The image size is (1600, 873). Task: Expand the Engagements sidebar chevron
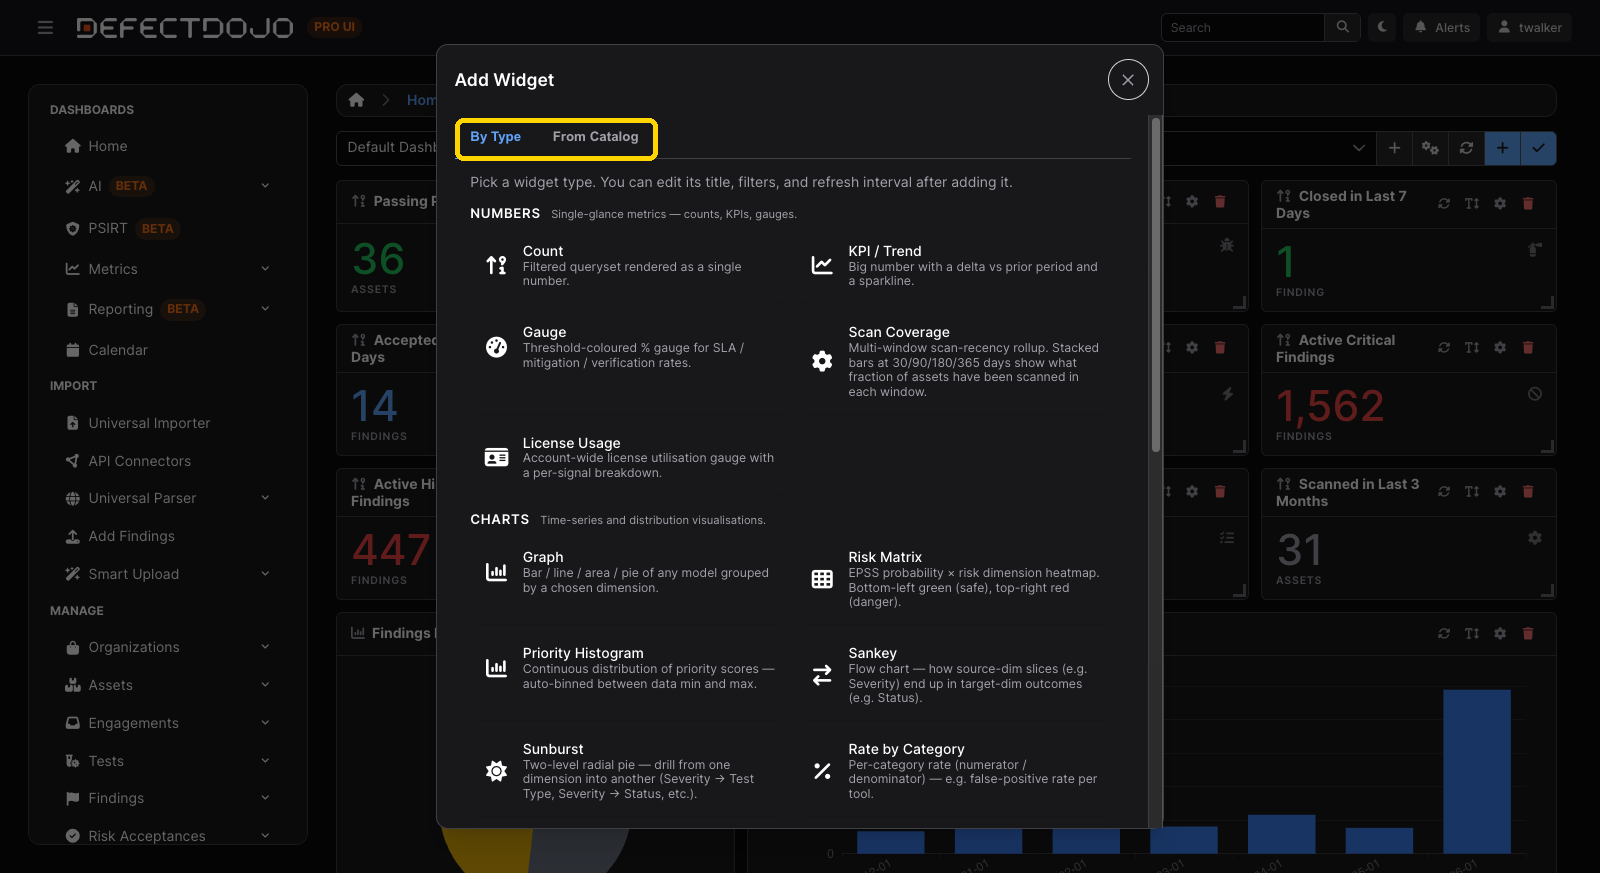click(x=265, y=723)
